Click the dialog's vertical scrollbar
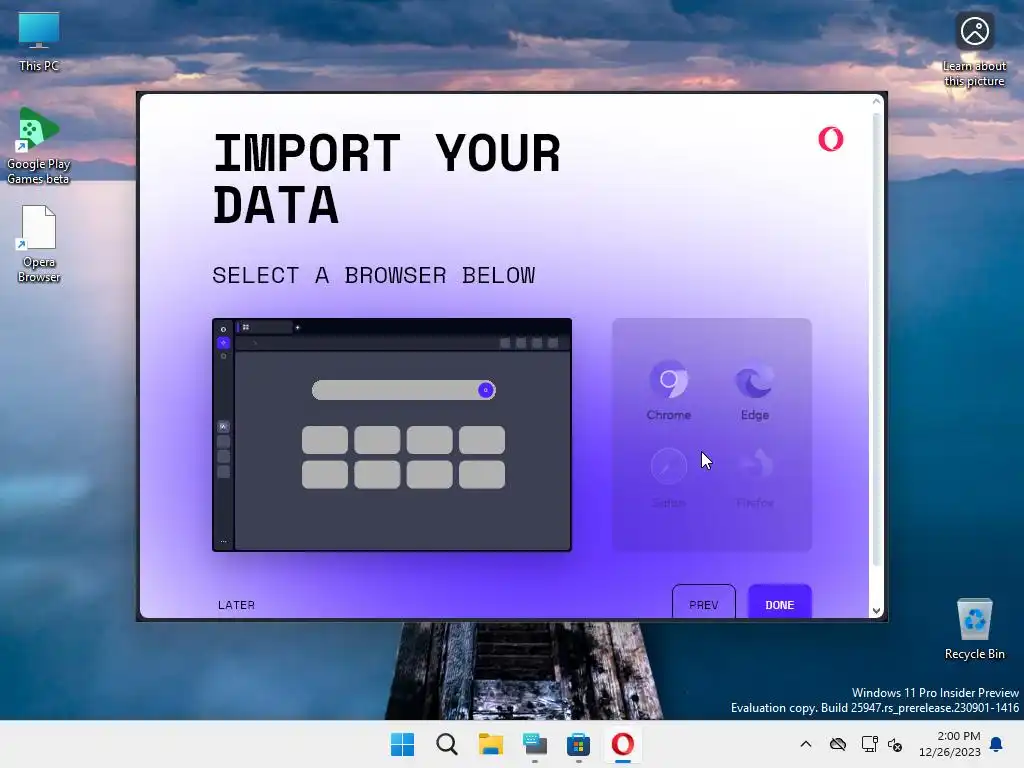Viewport: 1024px width, 768px height. coord(876,340)
